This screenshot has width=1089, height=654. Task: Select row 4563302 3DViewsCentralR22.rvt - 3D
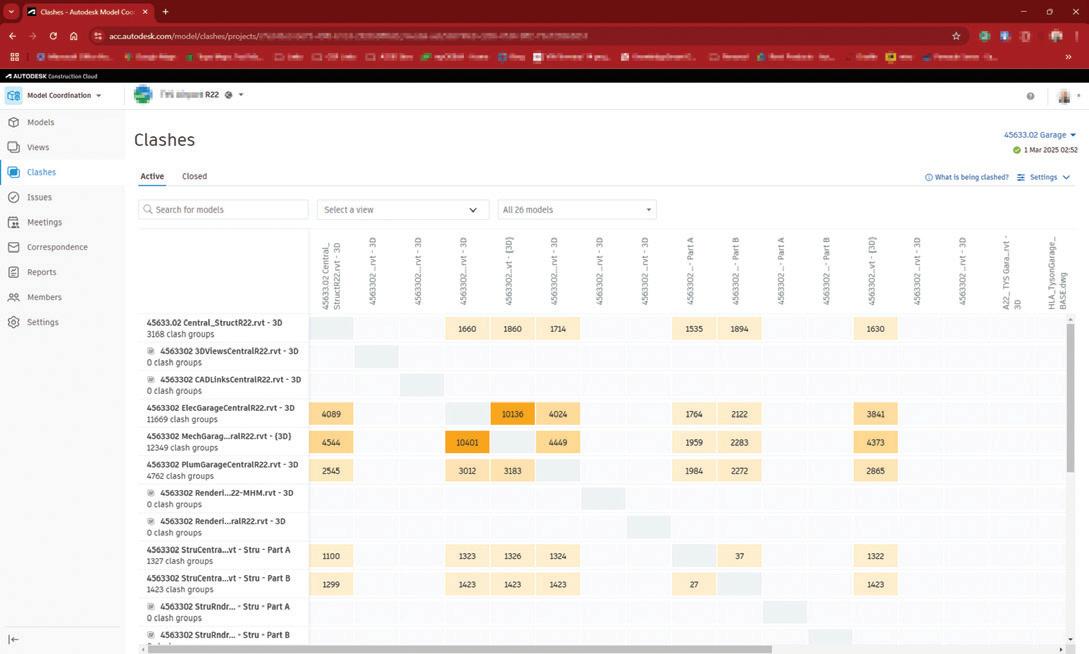tap(223, 357)
